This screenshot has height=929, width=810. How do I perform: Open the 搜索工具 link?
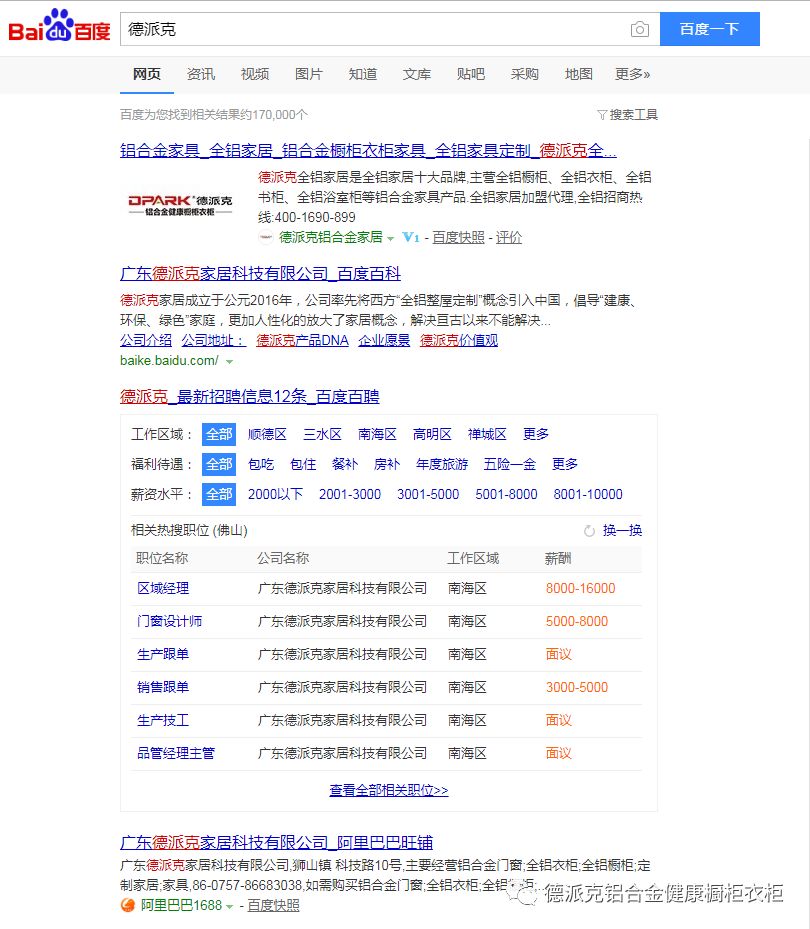(x=633, y=114)
